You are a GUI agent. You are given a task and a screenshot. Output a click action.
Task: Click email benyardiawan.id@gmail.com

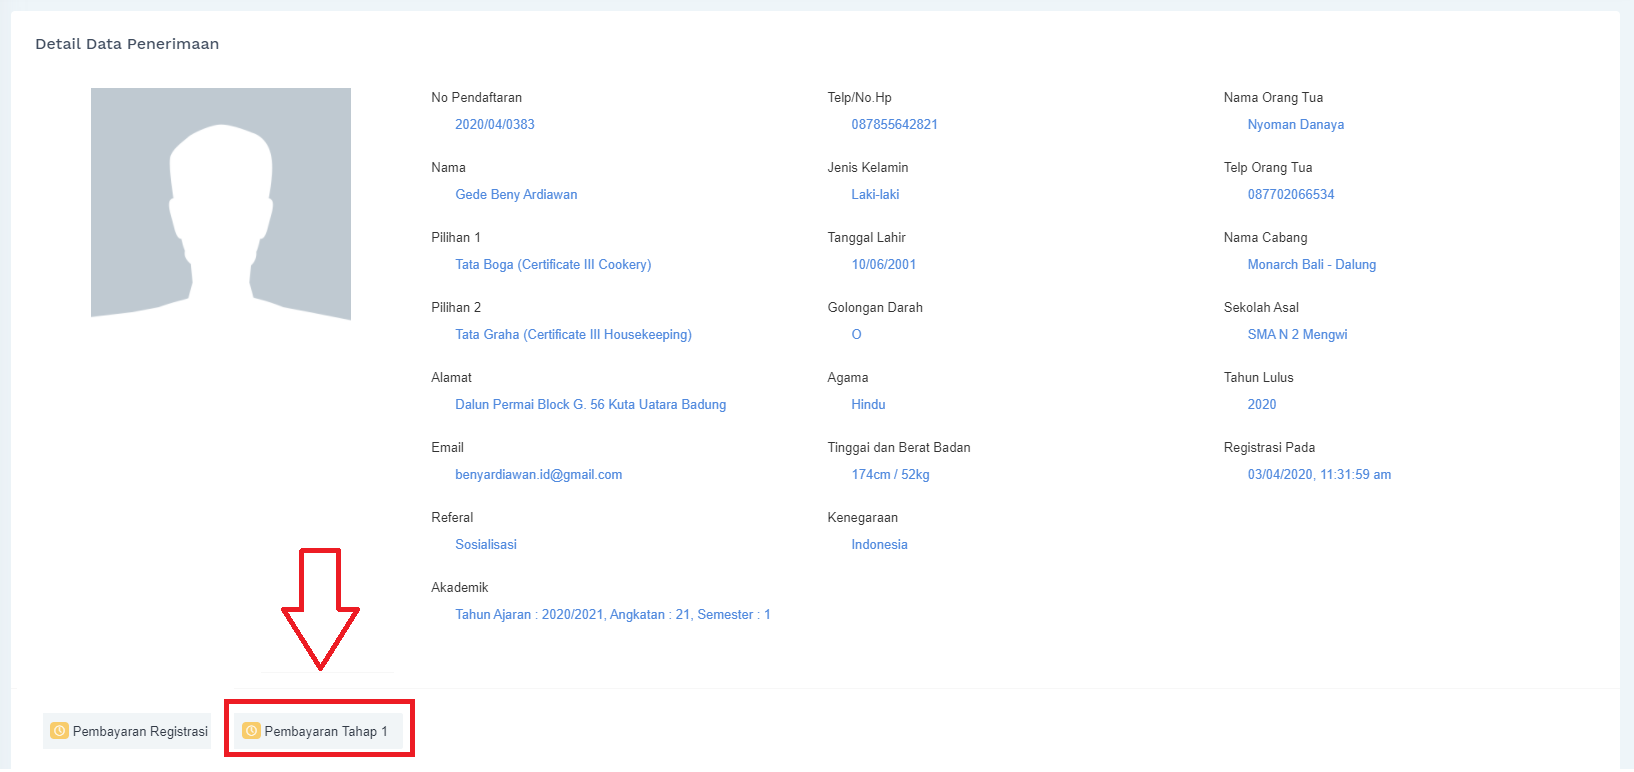[x=538, y=475]
